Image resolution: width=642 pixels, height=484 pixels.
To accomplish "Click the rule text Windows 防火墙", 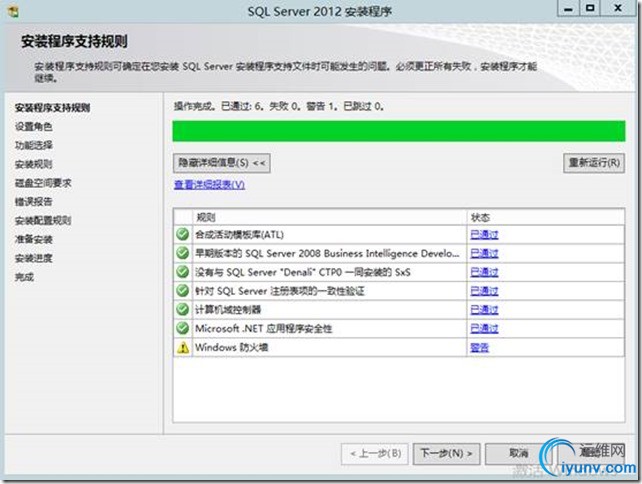I will [231, 348].
